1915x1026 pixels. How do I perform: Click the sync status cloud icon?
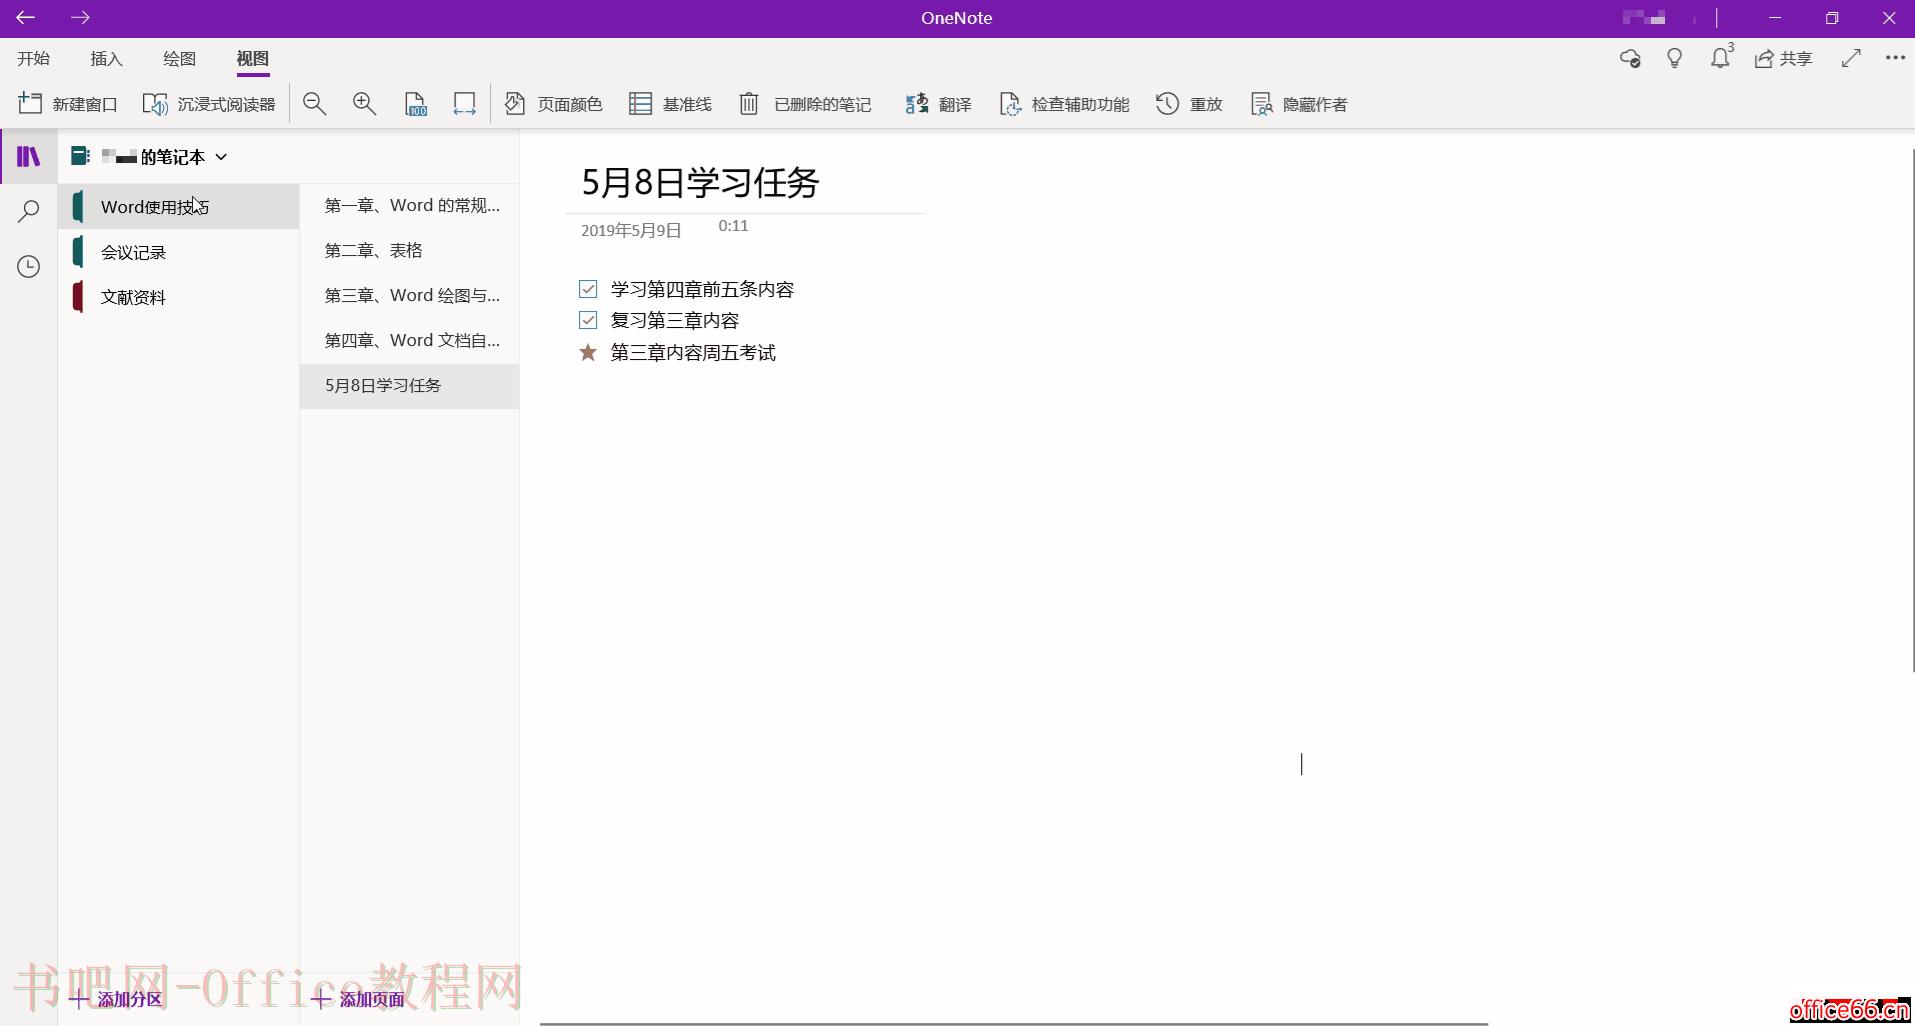1630,59
